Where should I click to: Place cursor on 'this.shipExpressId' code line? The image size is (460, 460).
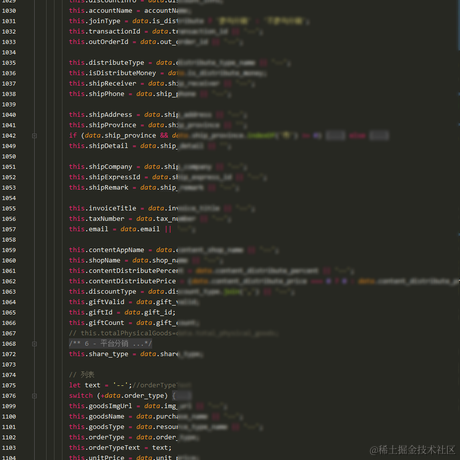click(168, 177)
